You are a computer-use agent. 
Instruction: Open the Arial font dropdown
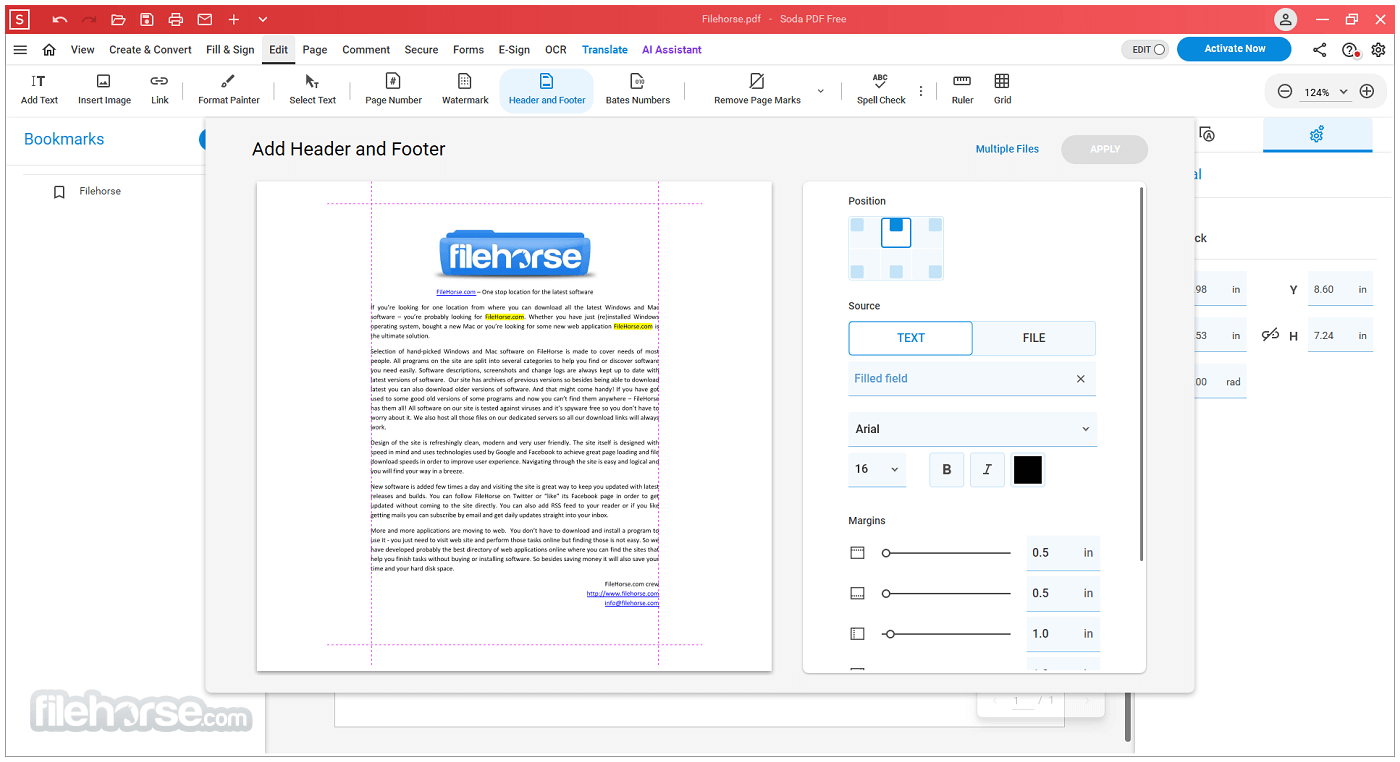click(x=972, y=429)
